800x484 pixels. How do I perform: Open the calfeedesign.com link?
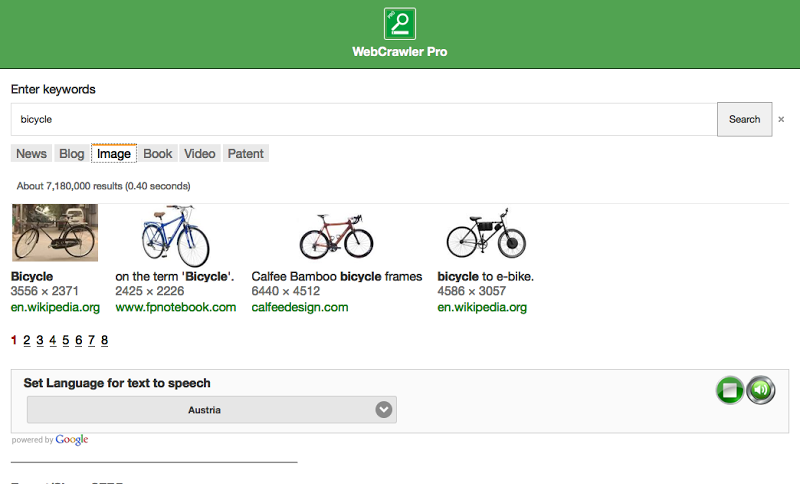pyautogui.click(x=300, y=307)
